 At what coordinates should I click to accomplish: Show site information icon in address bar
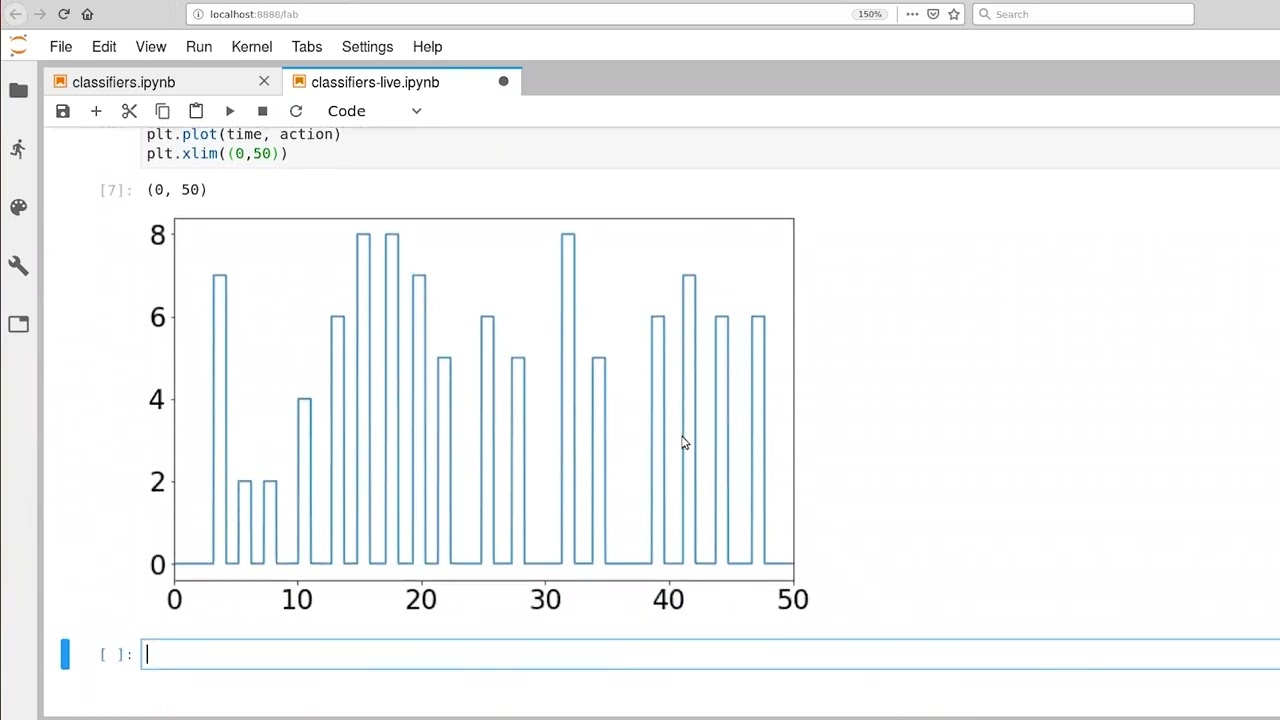(198, 14)
